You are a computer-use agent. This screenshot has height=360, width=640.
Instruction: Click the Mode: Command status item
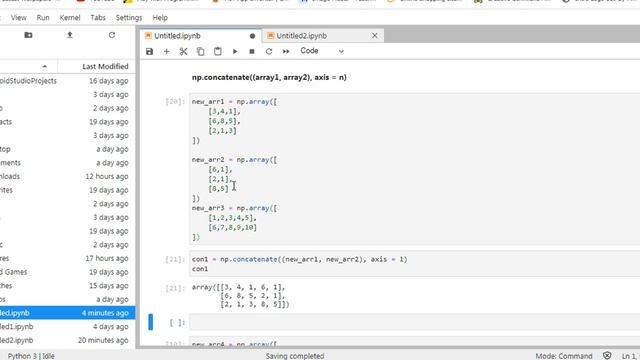pos(564,356)
